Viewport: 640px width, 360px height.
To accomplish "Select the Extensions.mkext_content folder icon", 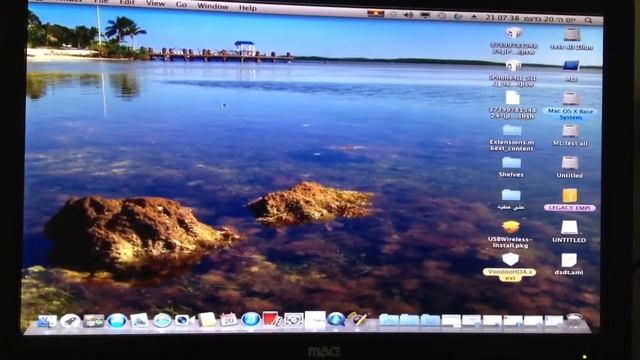I will pos(512,131).
